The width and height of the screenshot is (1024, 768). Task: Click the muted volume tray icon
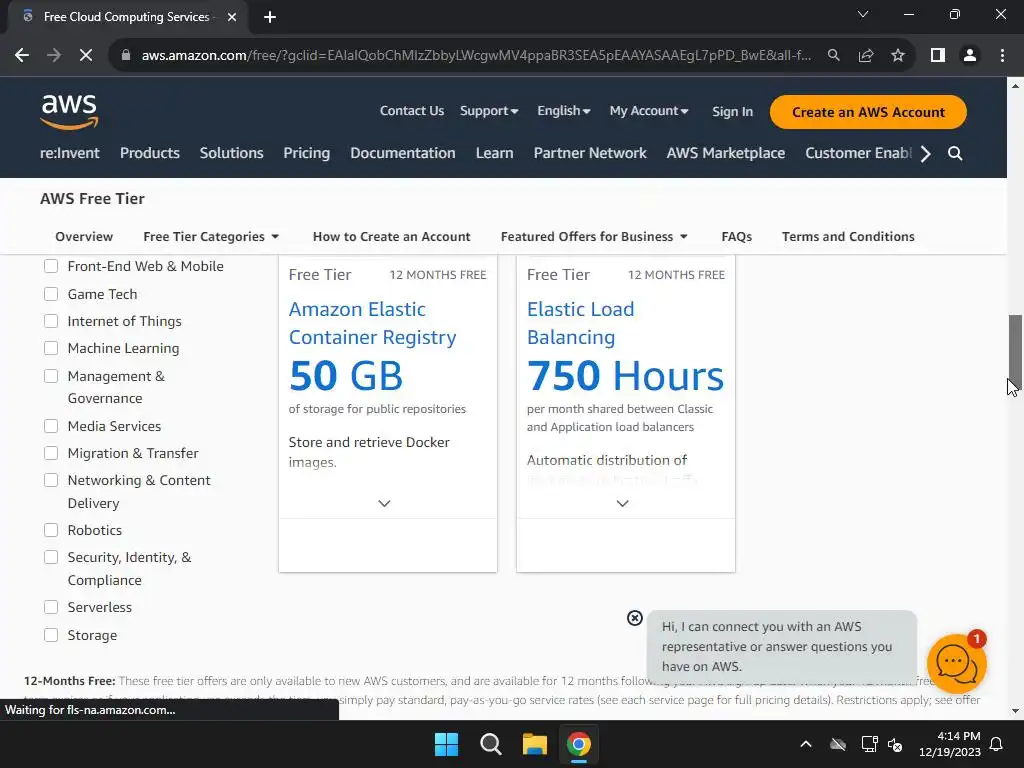pyautogui.click(x=895, y=744)
